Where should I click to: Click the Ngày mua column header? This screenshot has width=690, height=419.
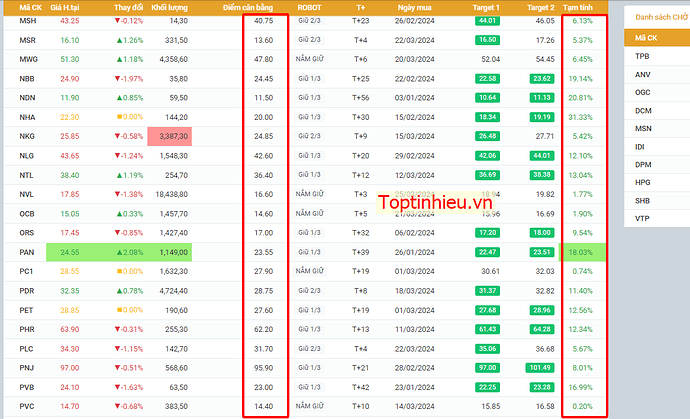coord(415,7)
